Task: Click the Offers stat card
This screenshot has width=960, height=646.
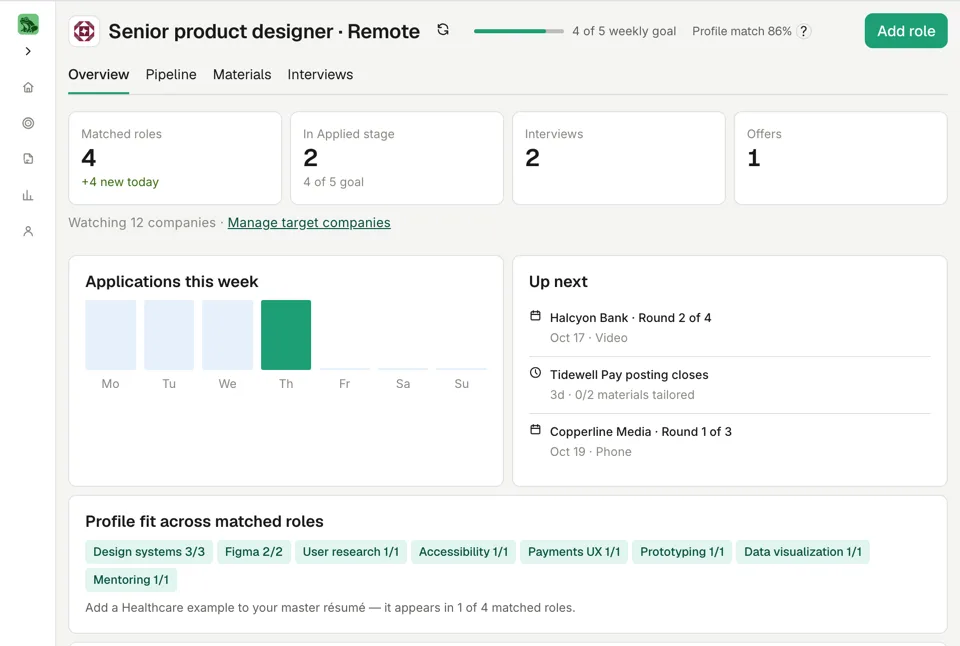Action: (841, 158)
